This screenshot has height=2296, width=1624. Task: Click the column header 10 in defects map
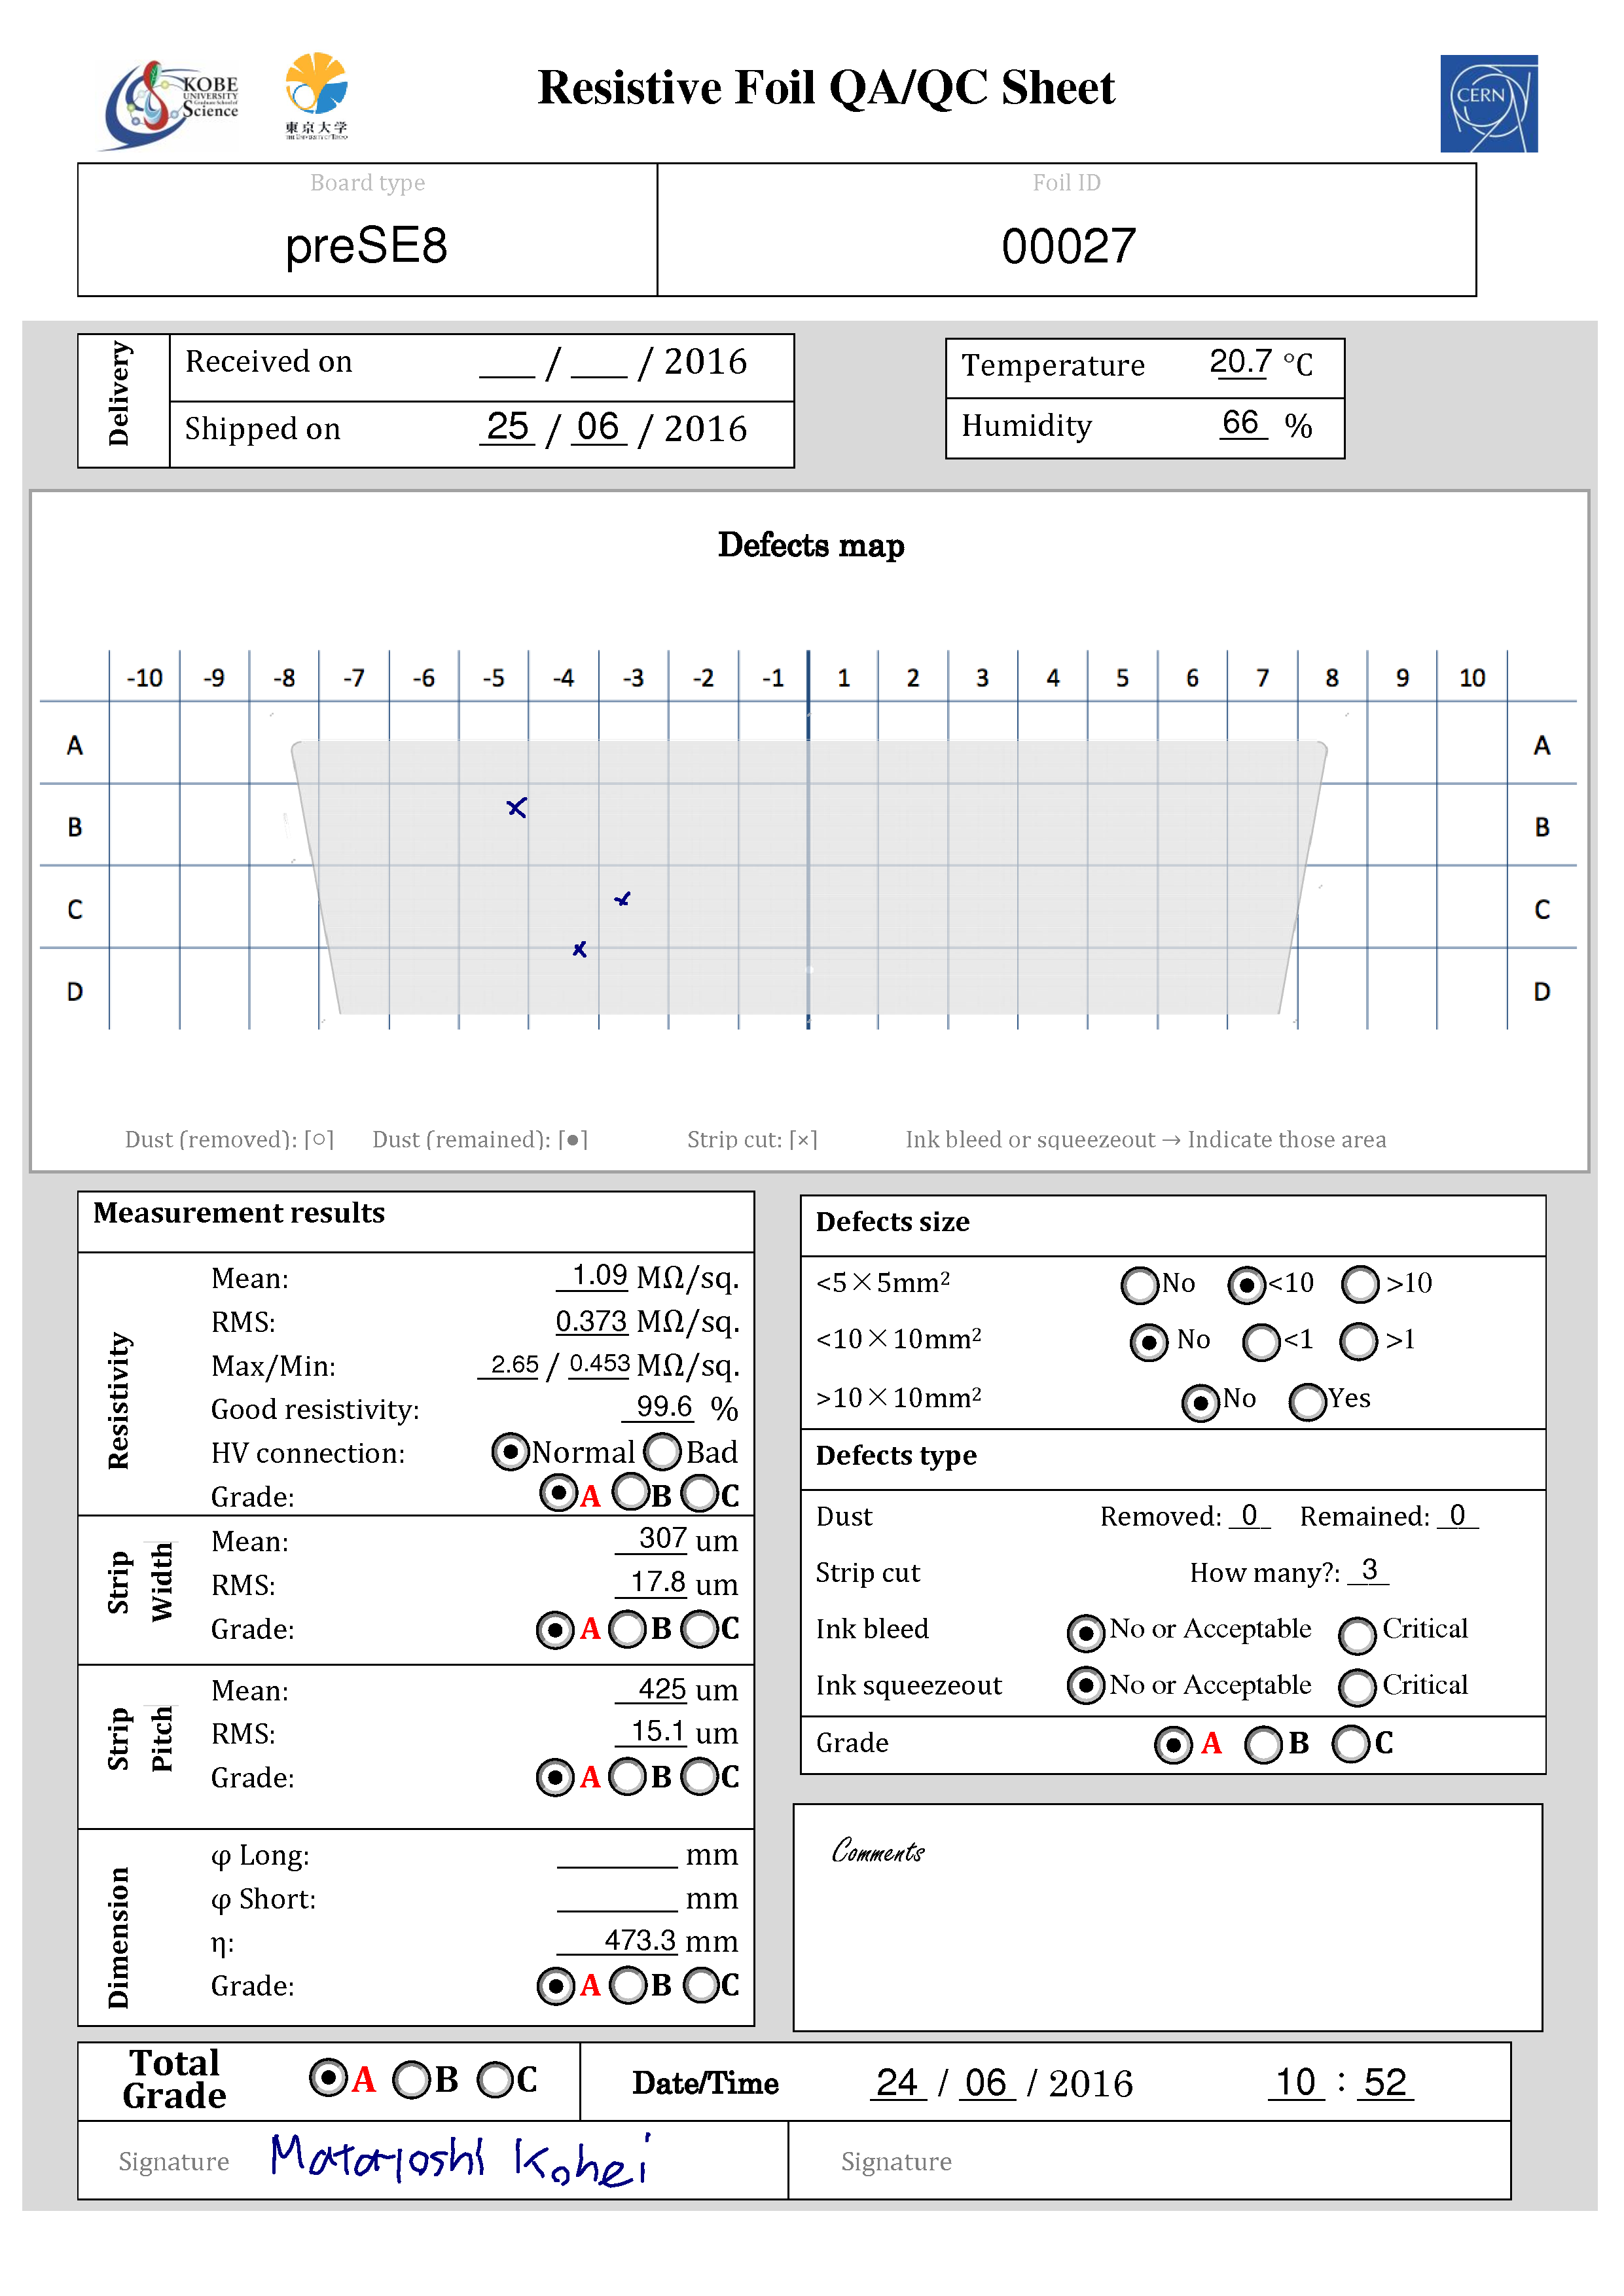[1472, 678]
